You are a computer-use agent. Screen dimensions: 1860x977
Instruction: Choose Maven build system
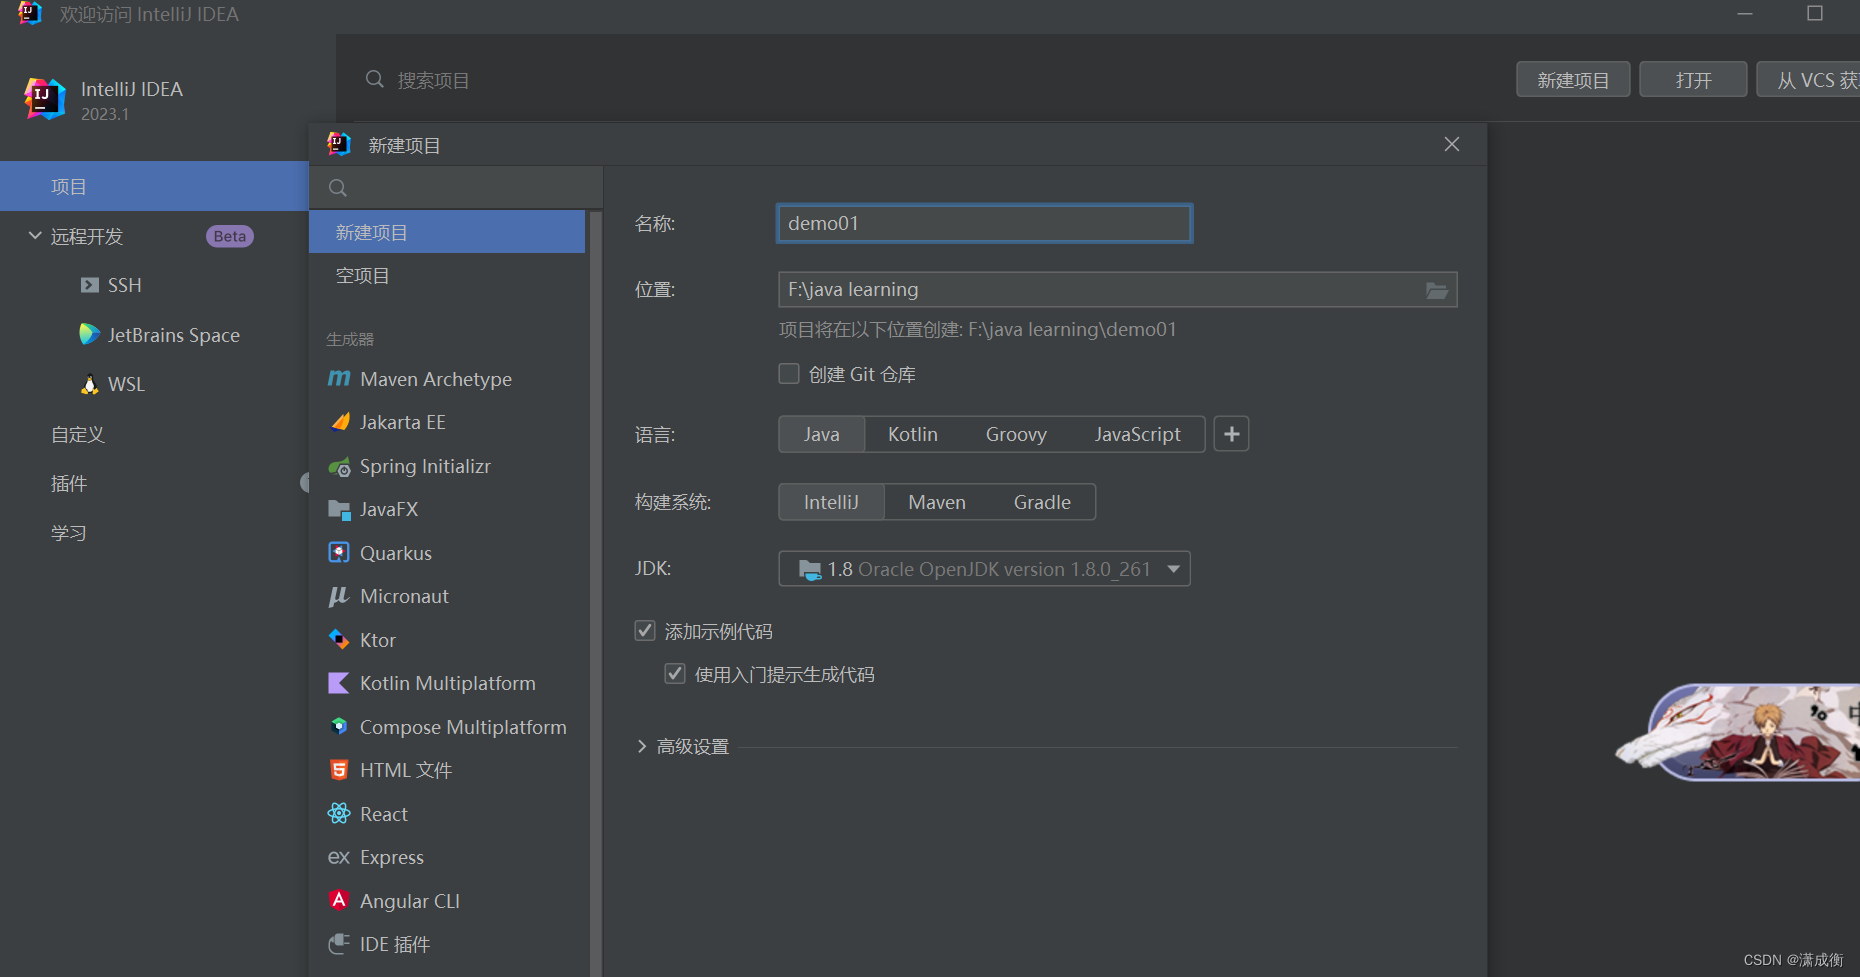pos(937,502)
